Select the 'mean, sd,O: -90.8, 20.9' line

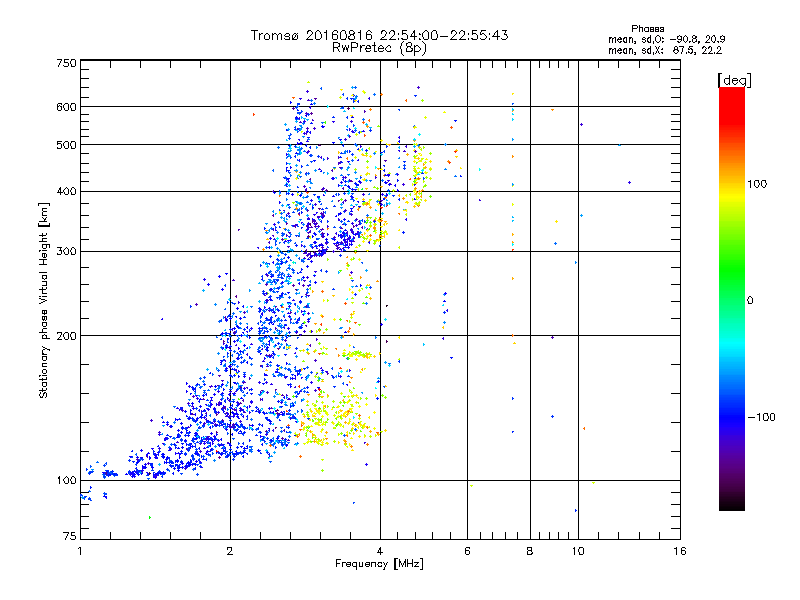coord(666,39)
